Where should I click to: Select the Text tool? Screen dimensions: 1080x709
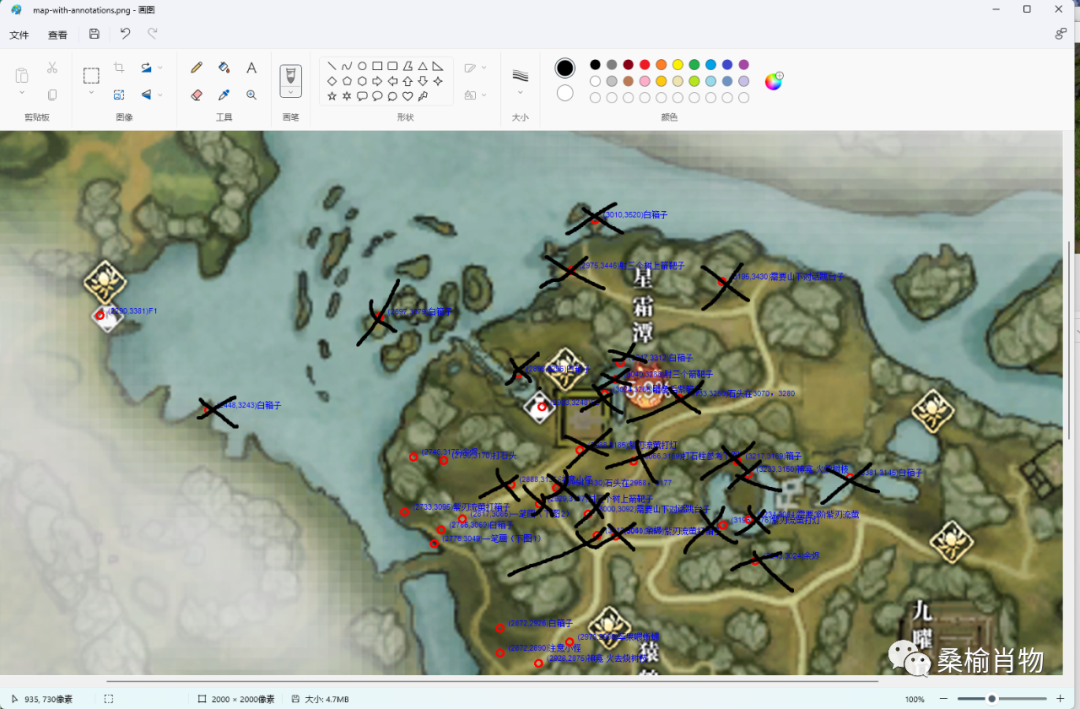pos(251,68)
